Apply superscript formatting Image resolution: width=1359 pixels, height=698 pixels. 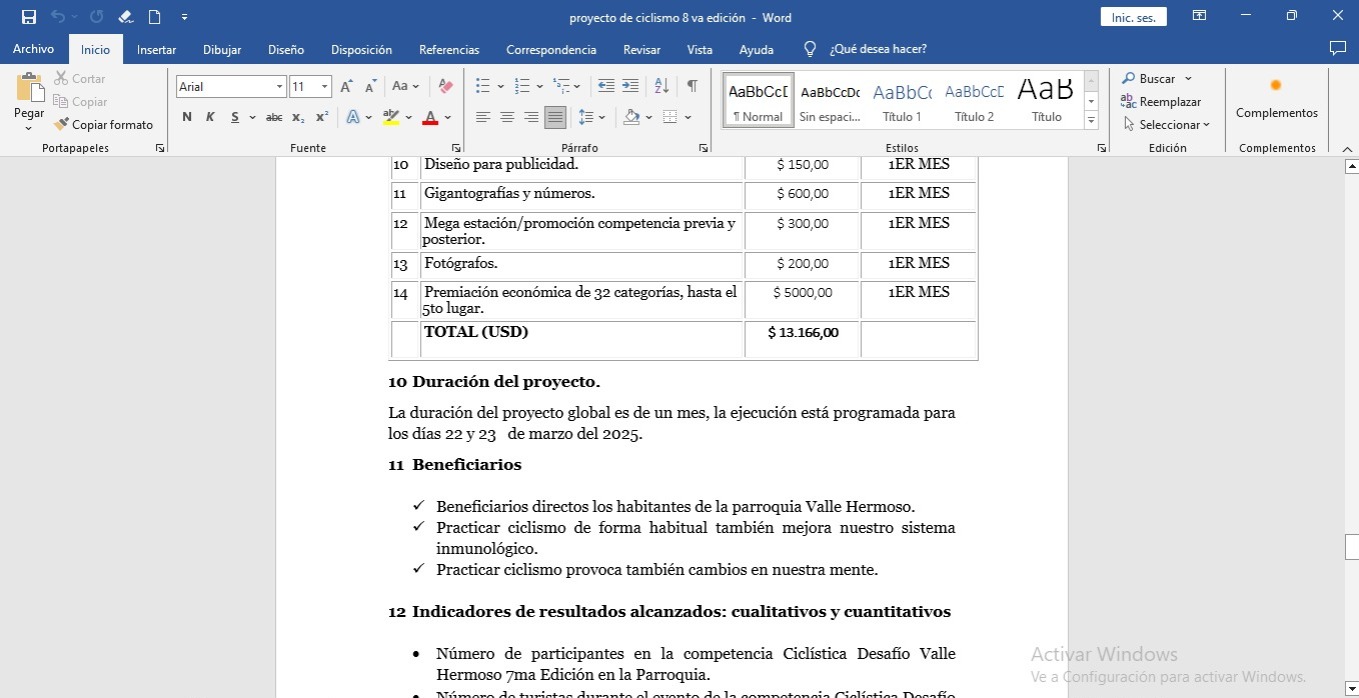click(x=322, y=117)
